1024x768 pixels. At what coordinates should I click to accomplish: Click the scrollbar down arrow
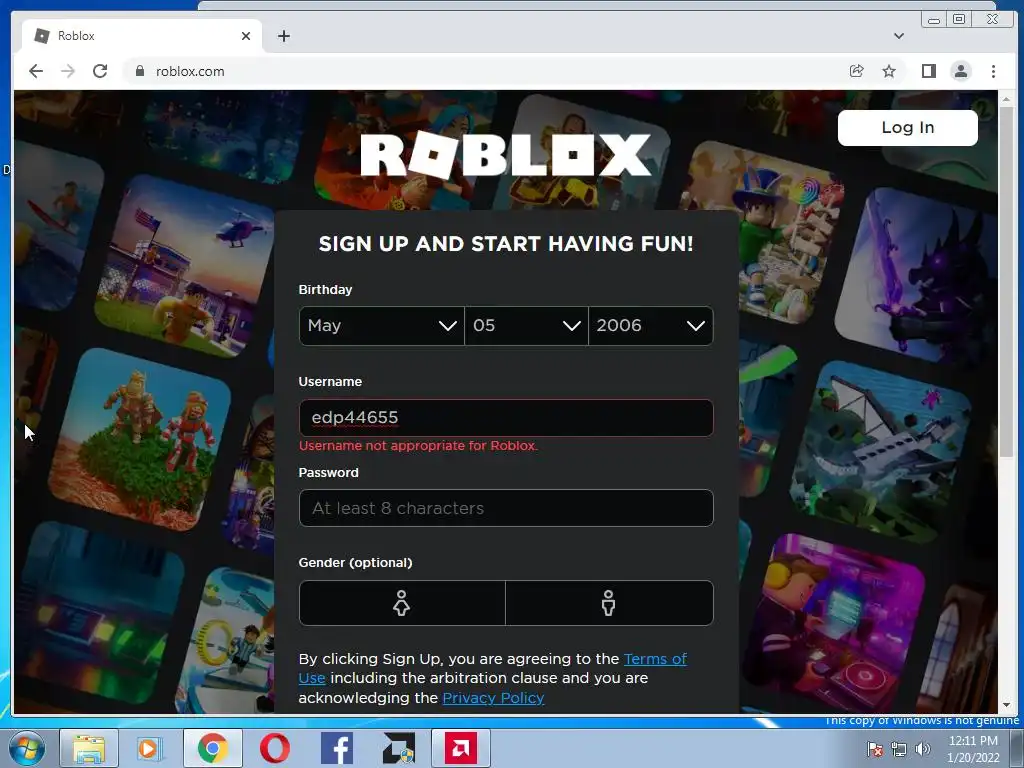1006,705
